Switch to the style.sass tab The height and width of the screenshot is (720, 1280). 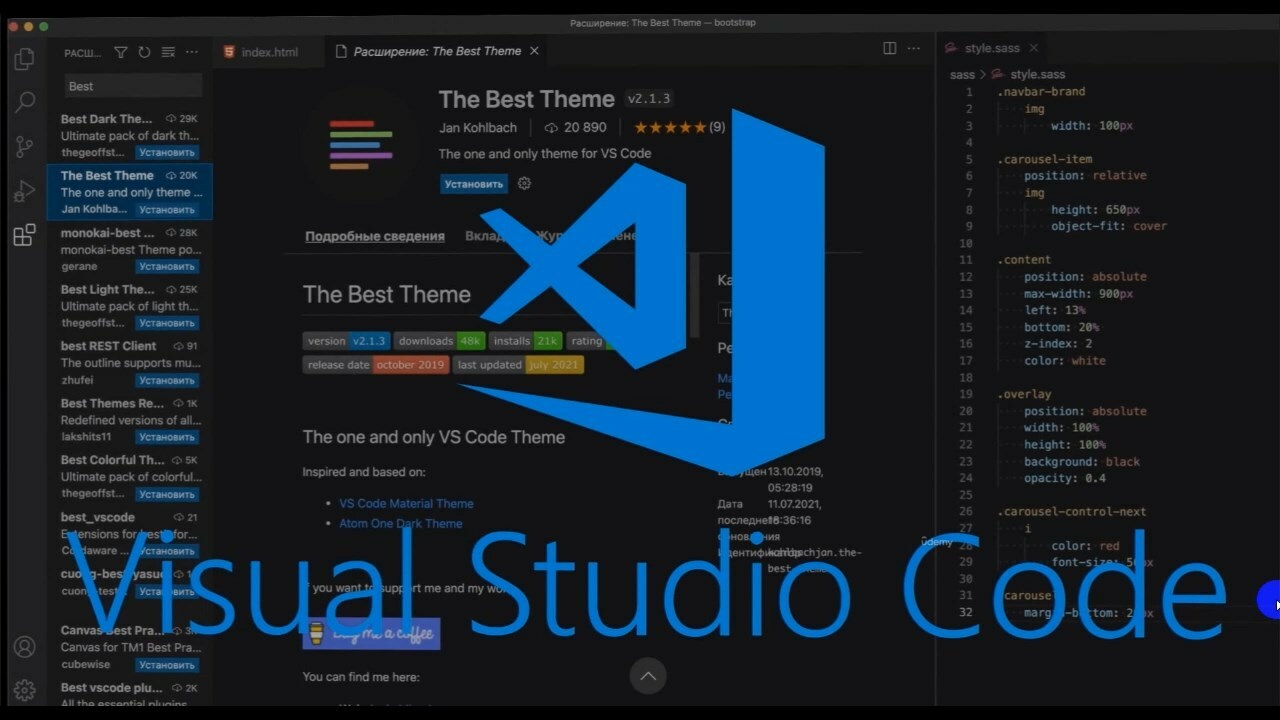(x=992, y=48)
